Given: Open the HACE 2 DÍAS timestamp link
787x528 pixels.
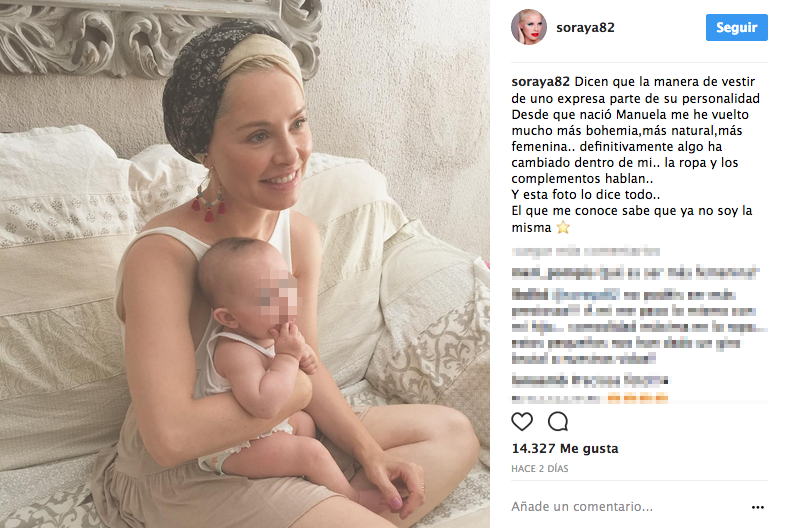Looking at the screenshot, I should click(540, 469).
